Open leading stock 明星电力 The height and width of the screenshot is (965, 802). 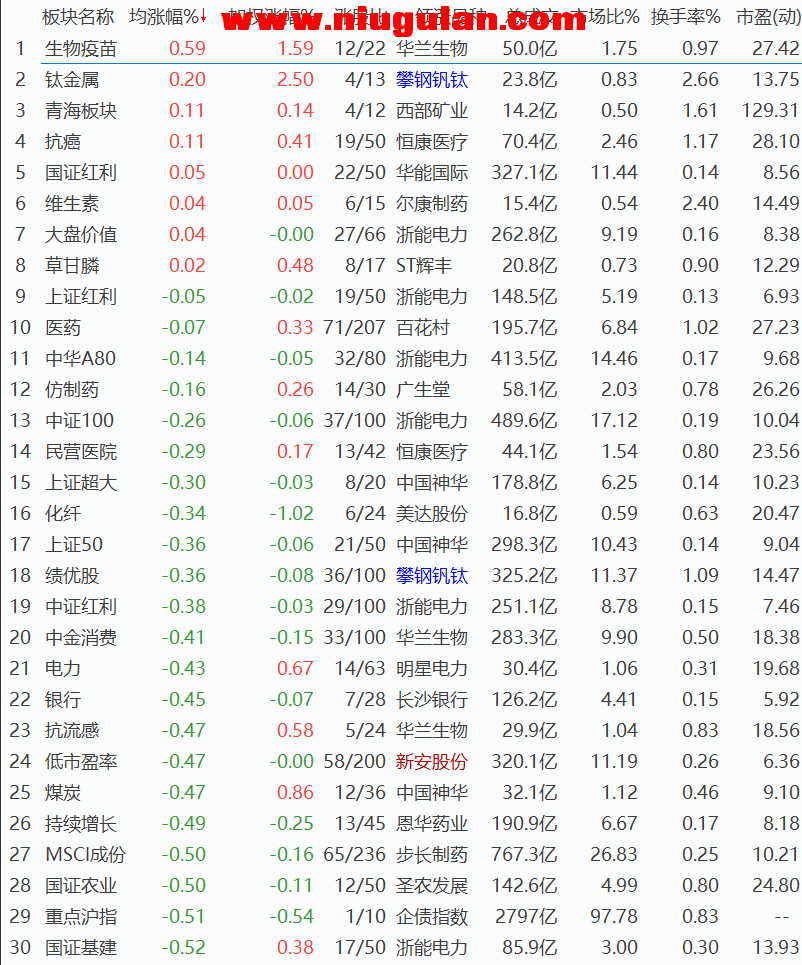point(432,668)
